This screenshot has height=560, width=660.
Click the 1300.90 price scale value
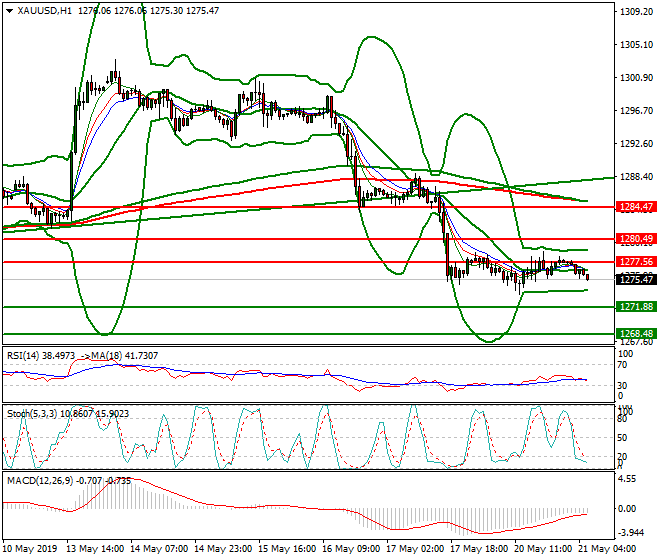point(636,78)
